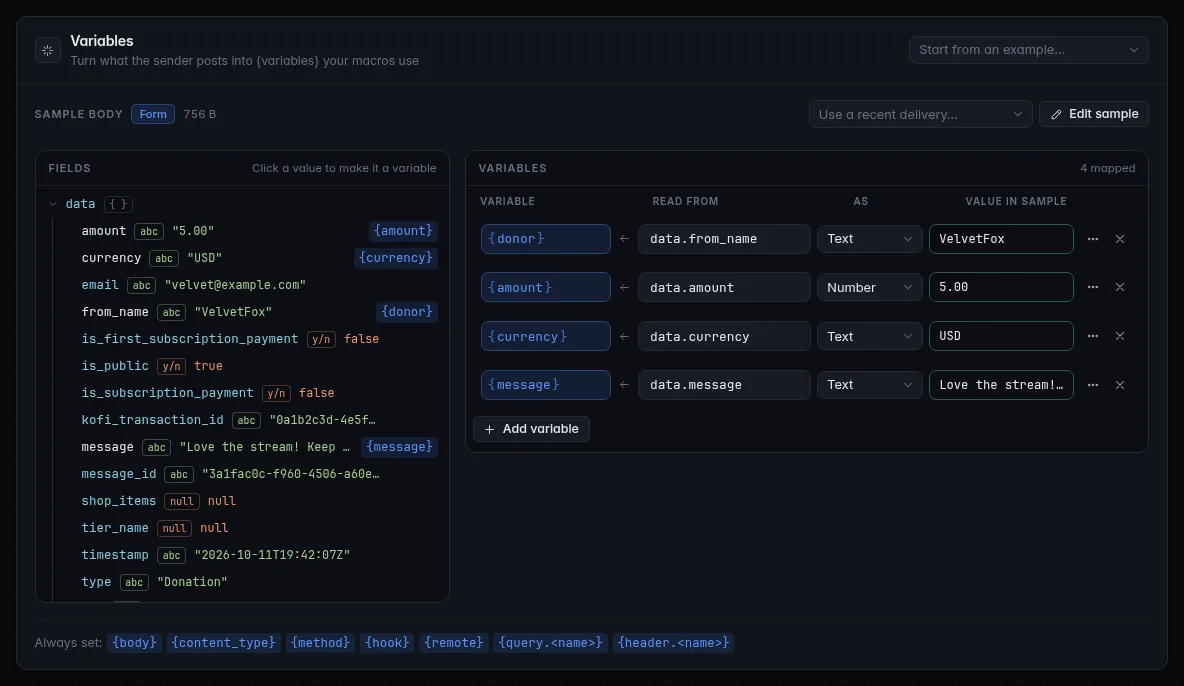
Task: Click the data.currency read-from field
Action: [x=724, y=336]
